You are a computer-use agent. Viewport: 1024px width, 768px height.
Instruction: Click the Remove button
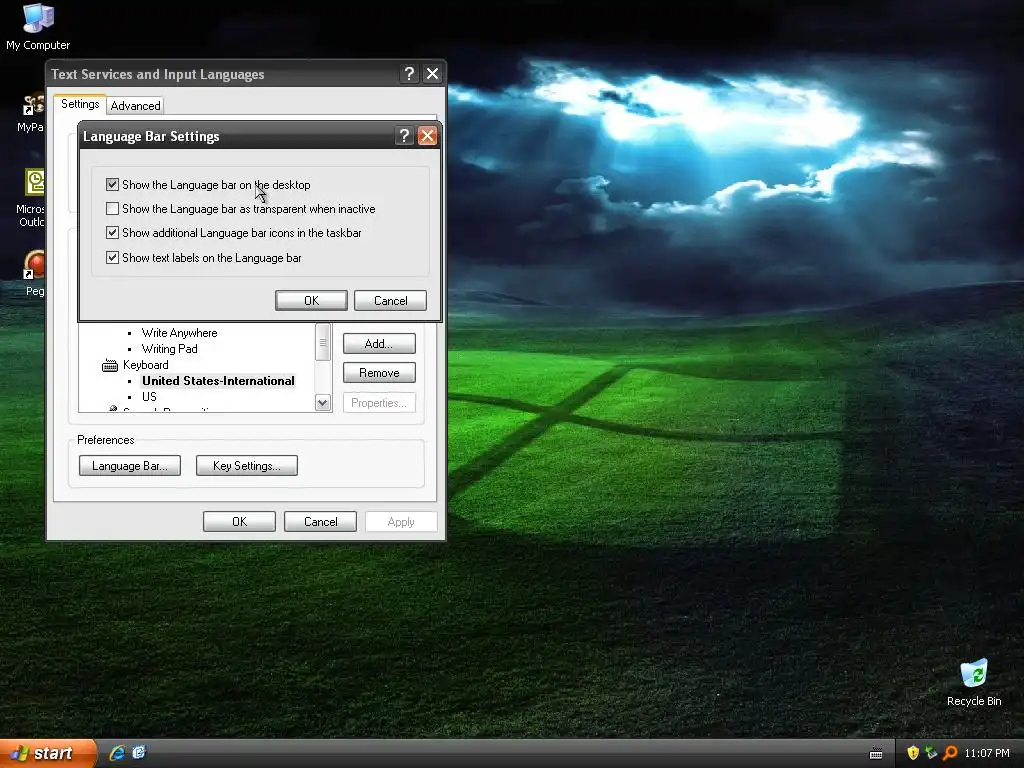pos(379,373)
